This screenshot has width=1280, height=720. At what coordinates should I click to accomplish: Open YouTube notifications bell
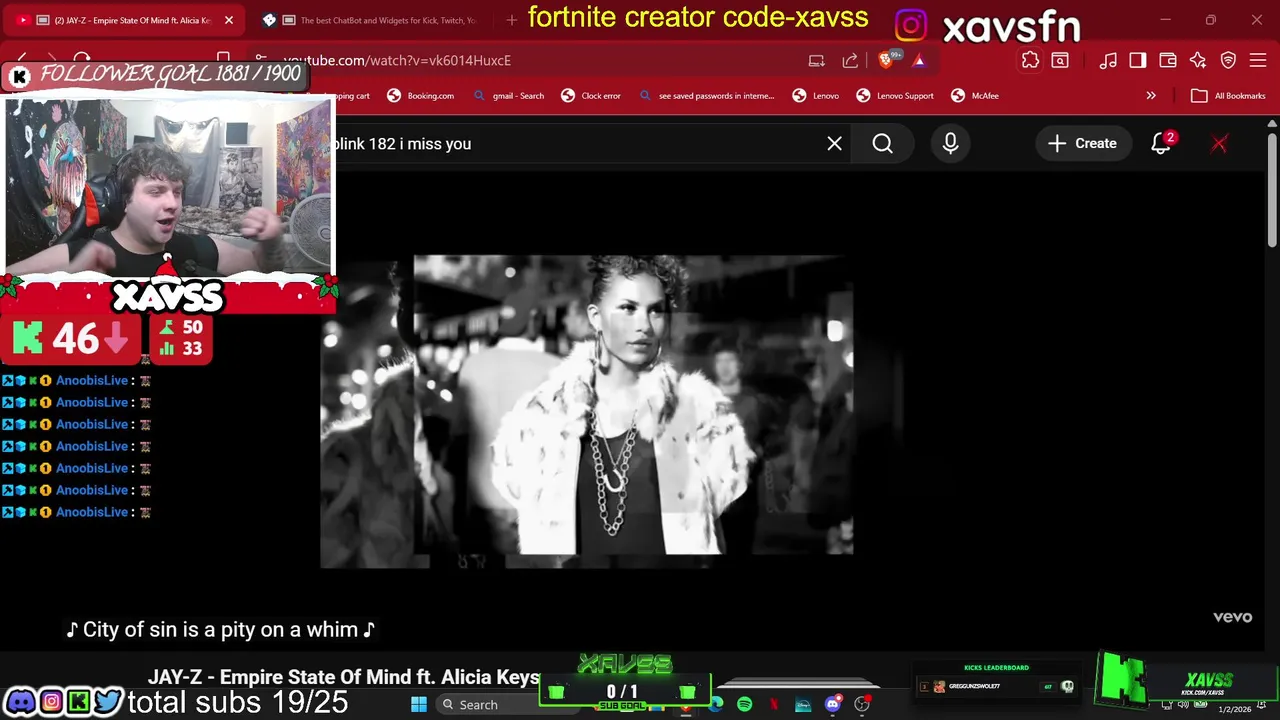coord(1161,144)
